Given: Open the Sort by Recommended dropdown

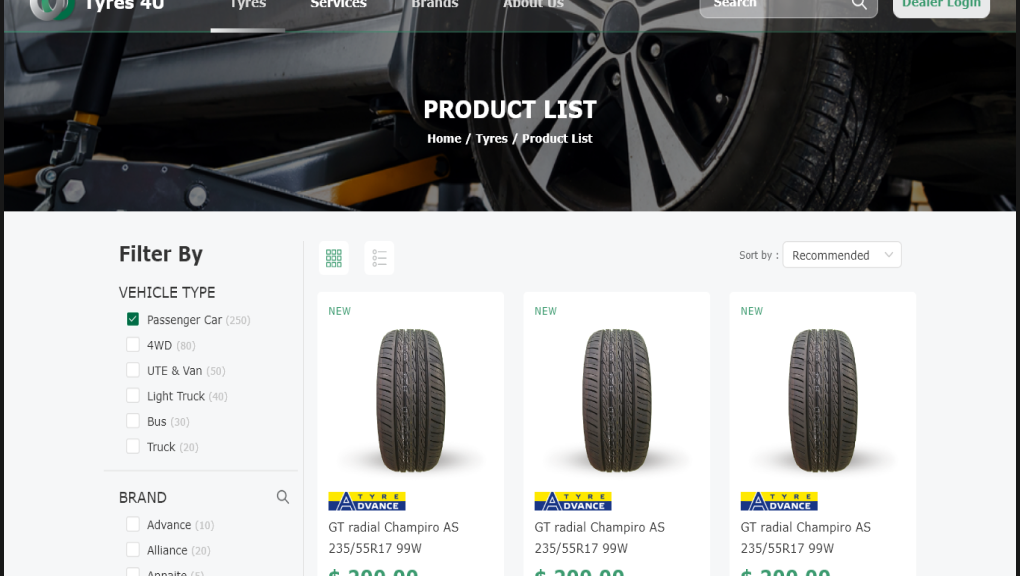Looking at the screenshot, I should coord(842,255).
